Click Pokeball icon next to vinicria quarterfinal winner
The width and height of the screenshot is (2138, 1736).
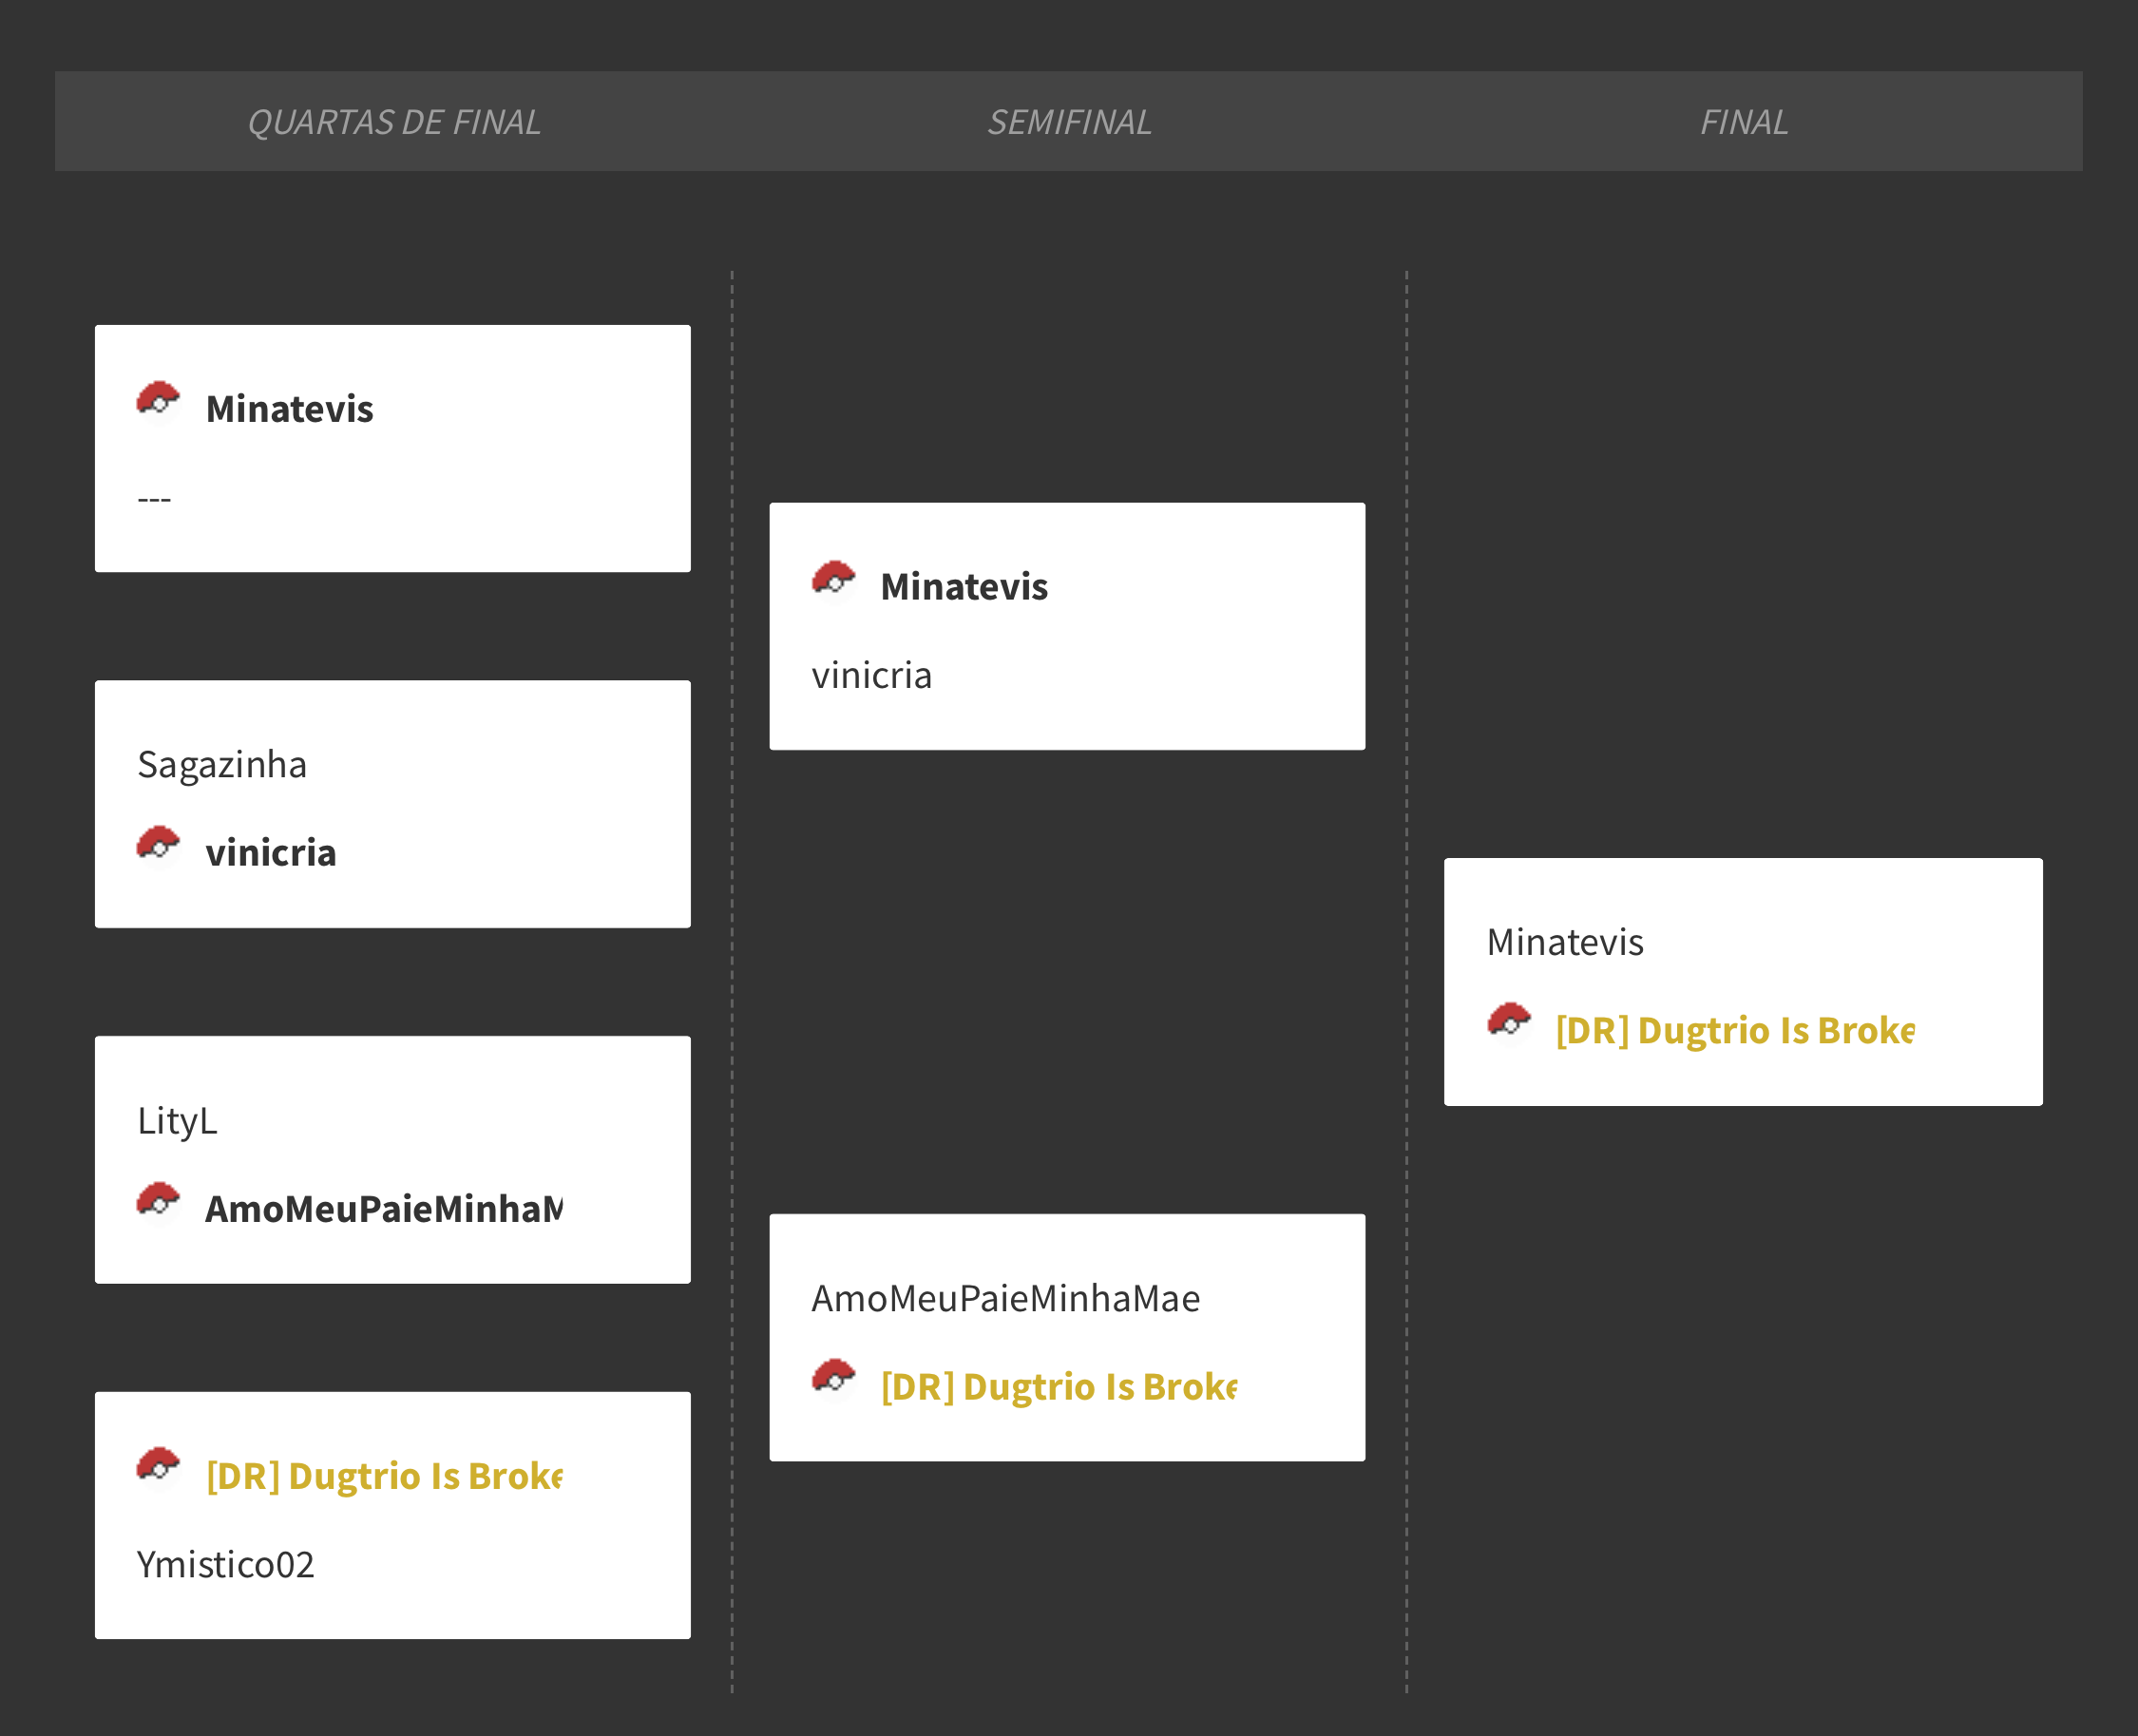click(x=158, y=847)
